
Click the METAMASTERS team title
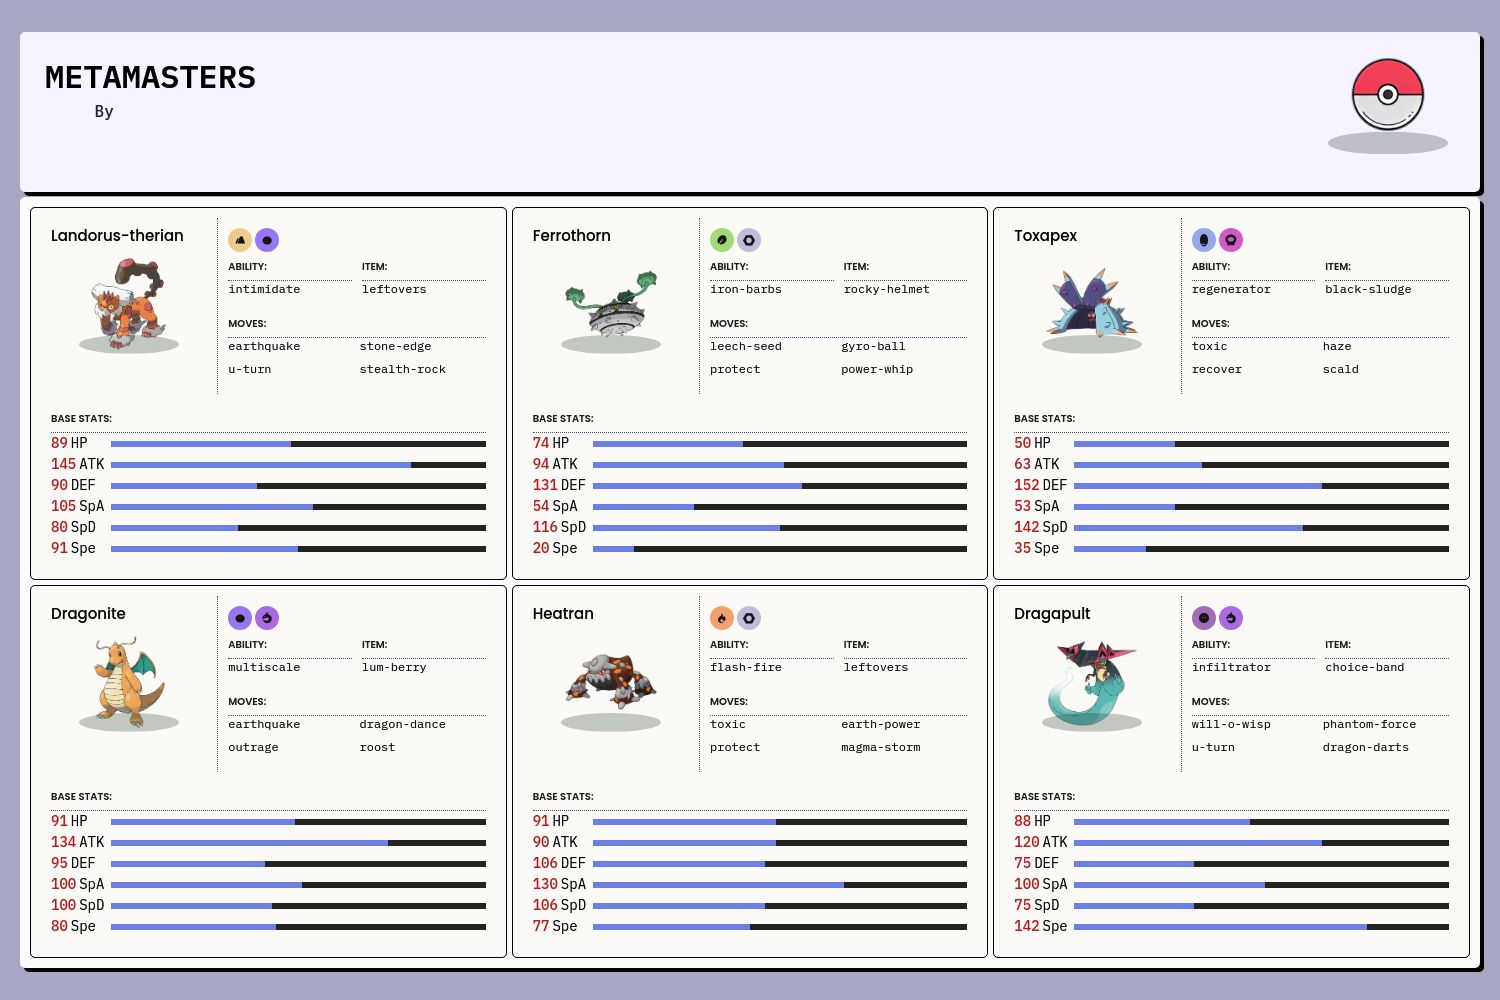pyautogui.click(x=150, y=78)
